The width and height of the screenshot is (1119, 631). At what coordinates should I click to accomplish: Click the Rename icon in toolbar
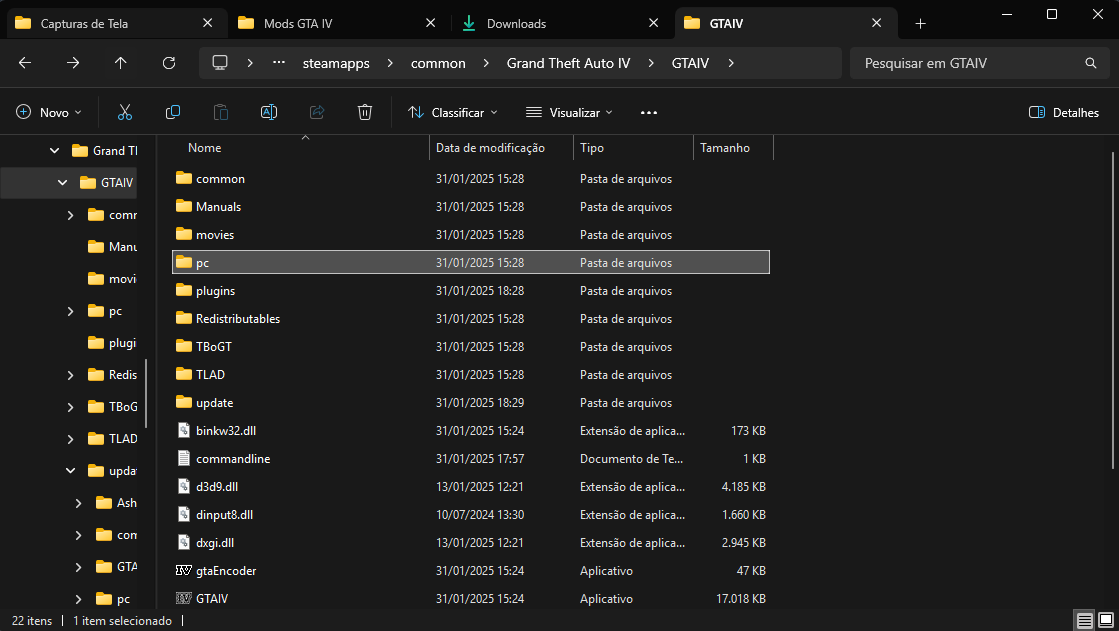[x=269, y=112]
